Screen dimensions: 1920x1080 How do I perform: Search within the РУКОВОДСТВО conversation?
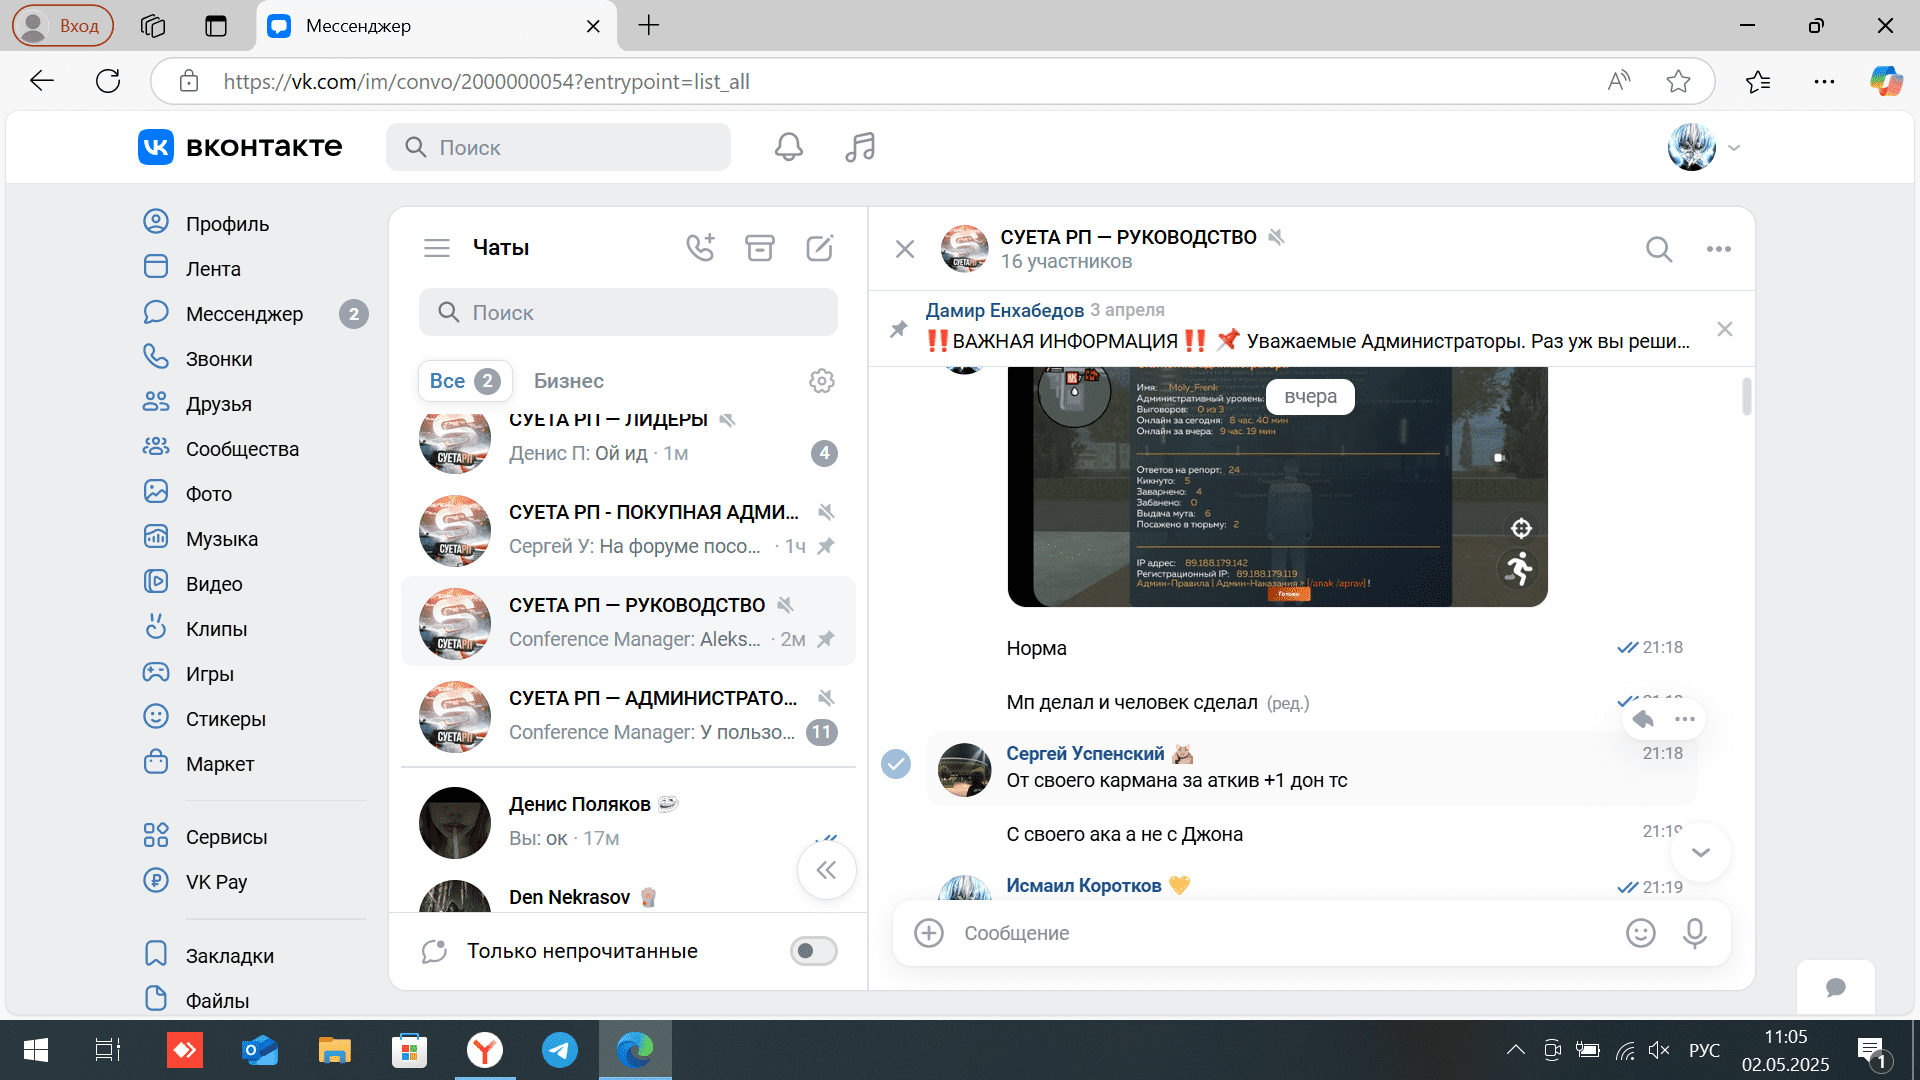(x=1659, y=249)
